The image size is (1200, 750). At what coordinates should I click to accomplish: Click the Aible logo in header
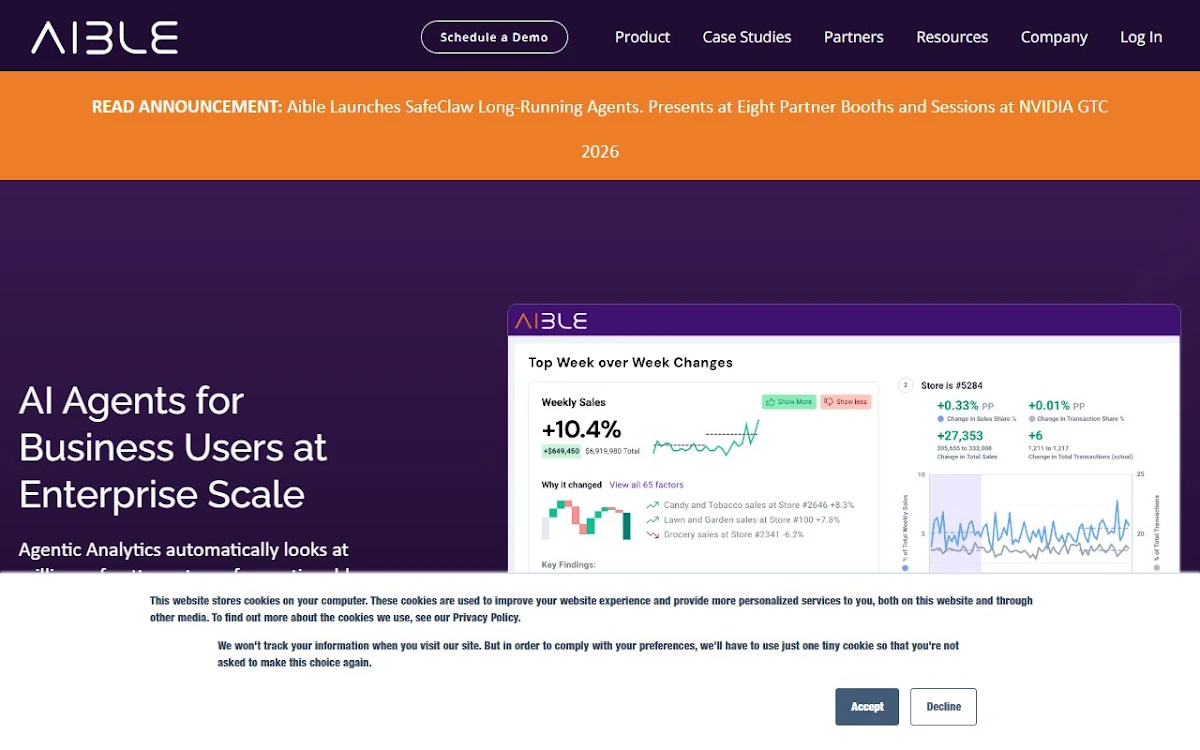pos(105,37)
